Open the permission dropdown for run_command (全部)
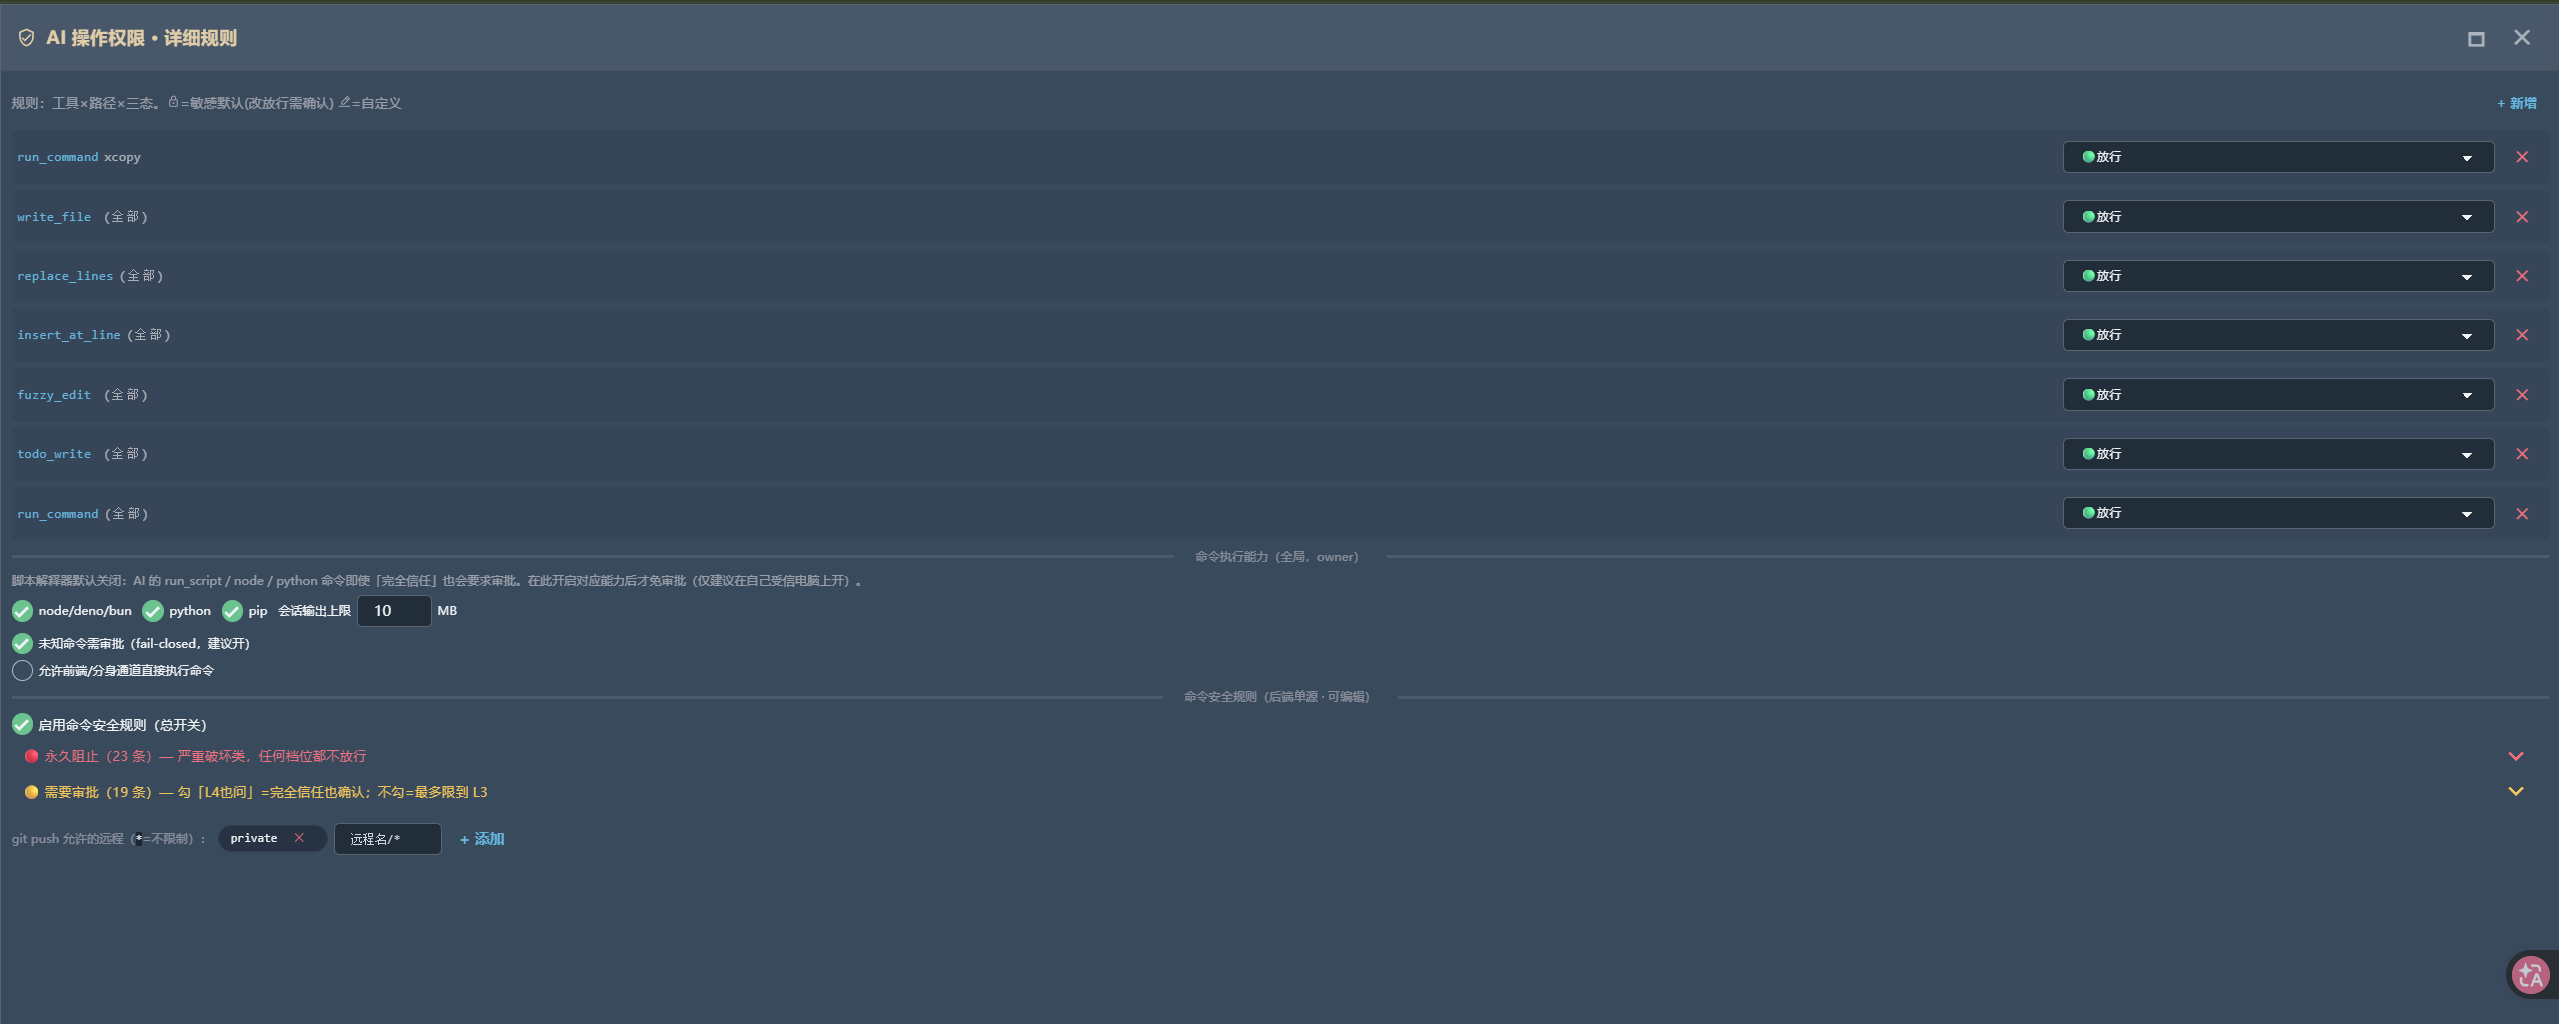 pyautogui.click(x=2278, y=513)
